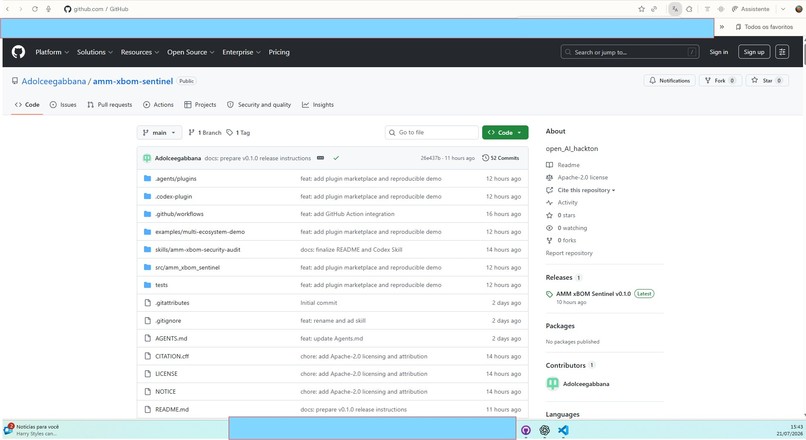Expand the Enterprise menu

coord(241,52)
